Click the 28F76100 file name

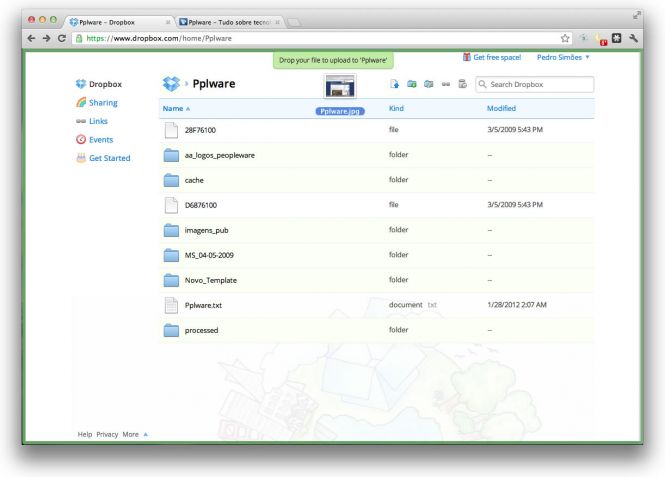[x=200, y=130]
